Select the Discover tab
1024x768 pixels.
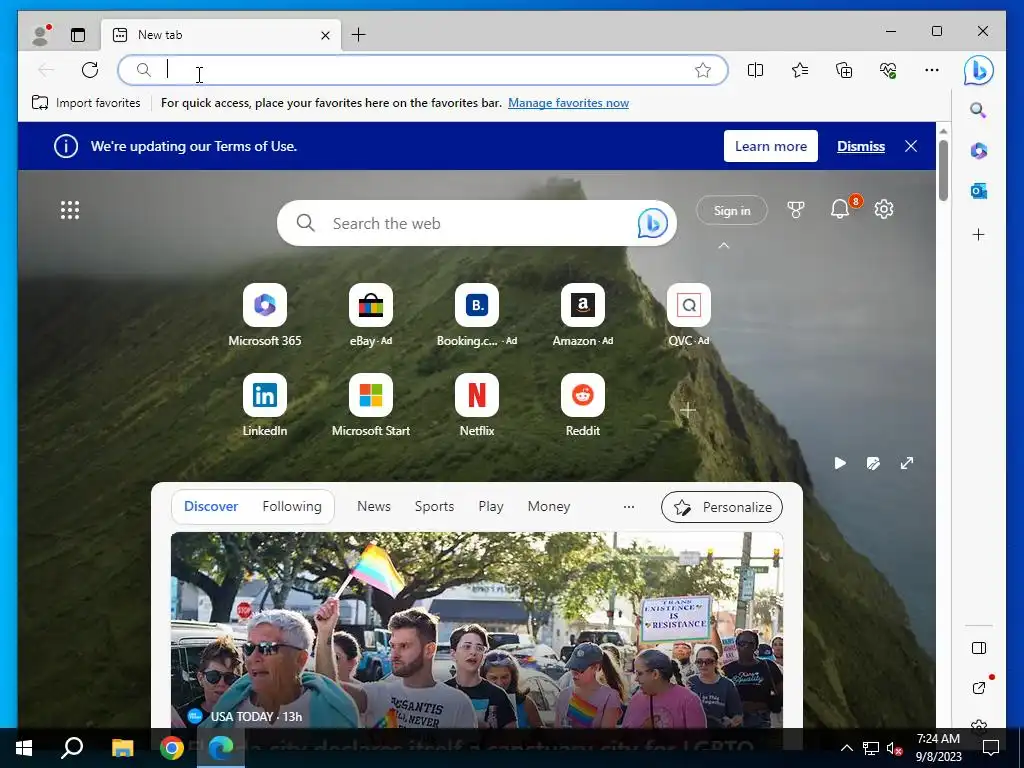tap(211, 506)
